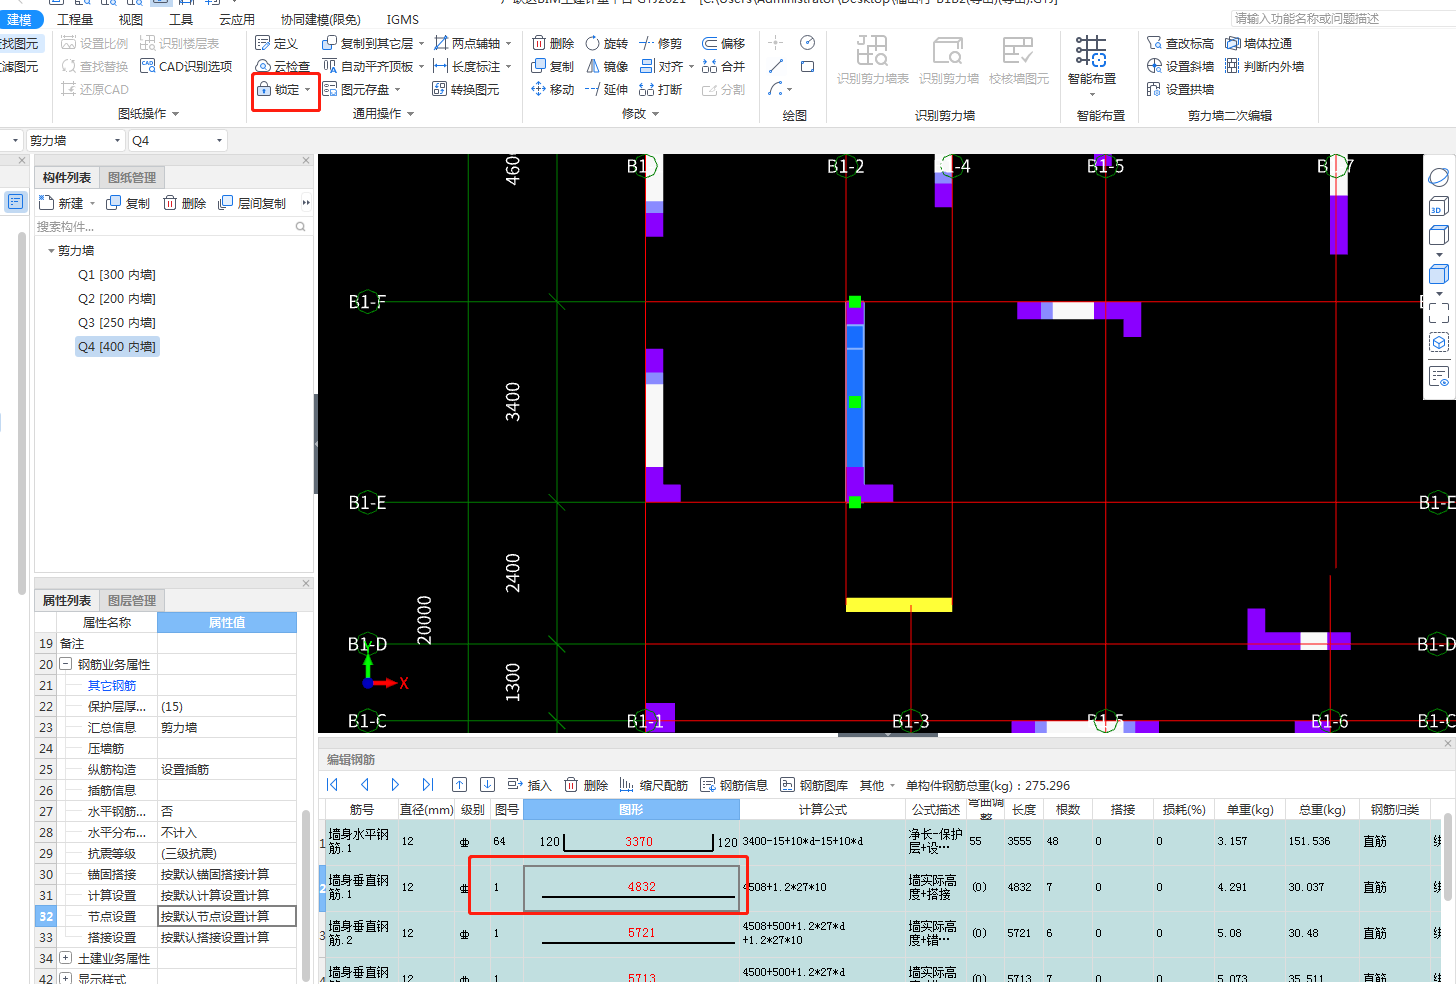Viewport: 1456px width, 984px height.
Task: Switch to 图纸管理 tab
Action: [x=132, y=178]
